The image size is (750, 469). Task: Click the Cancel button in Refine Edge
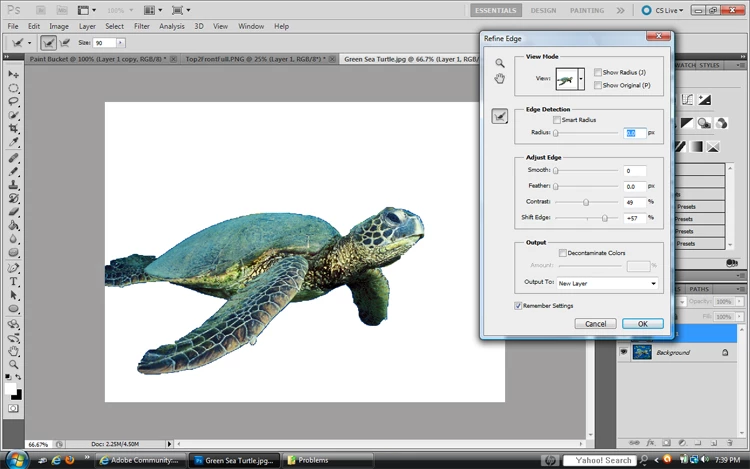click(595, 324)
